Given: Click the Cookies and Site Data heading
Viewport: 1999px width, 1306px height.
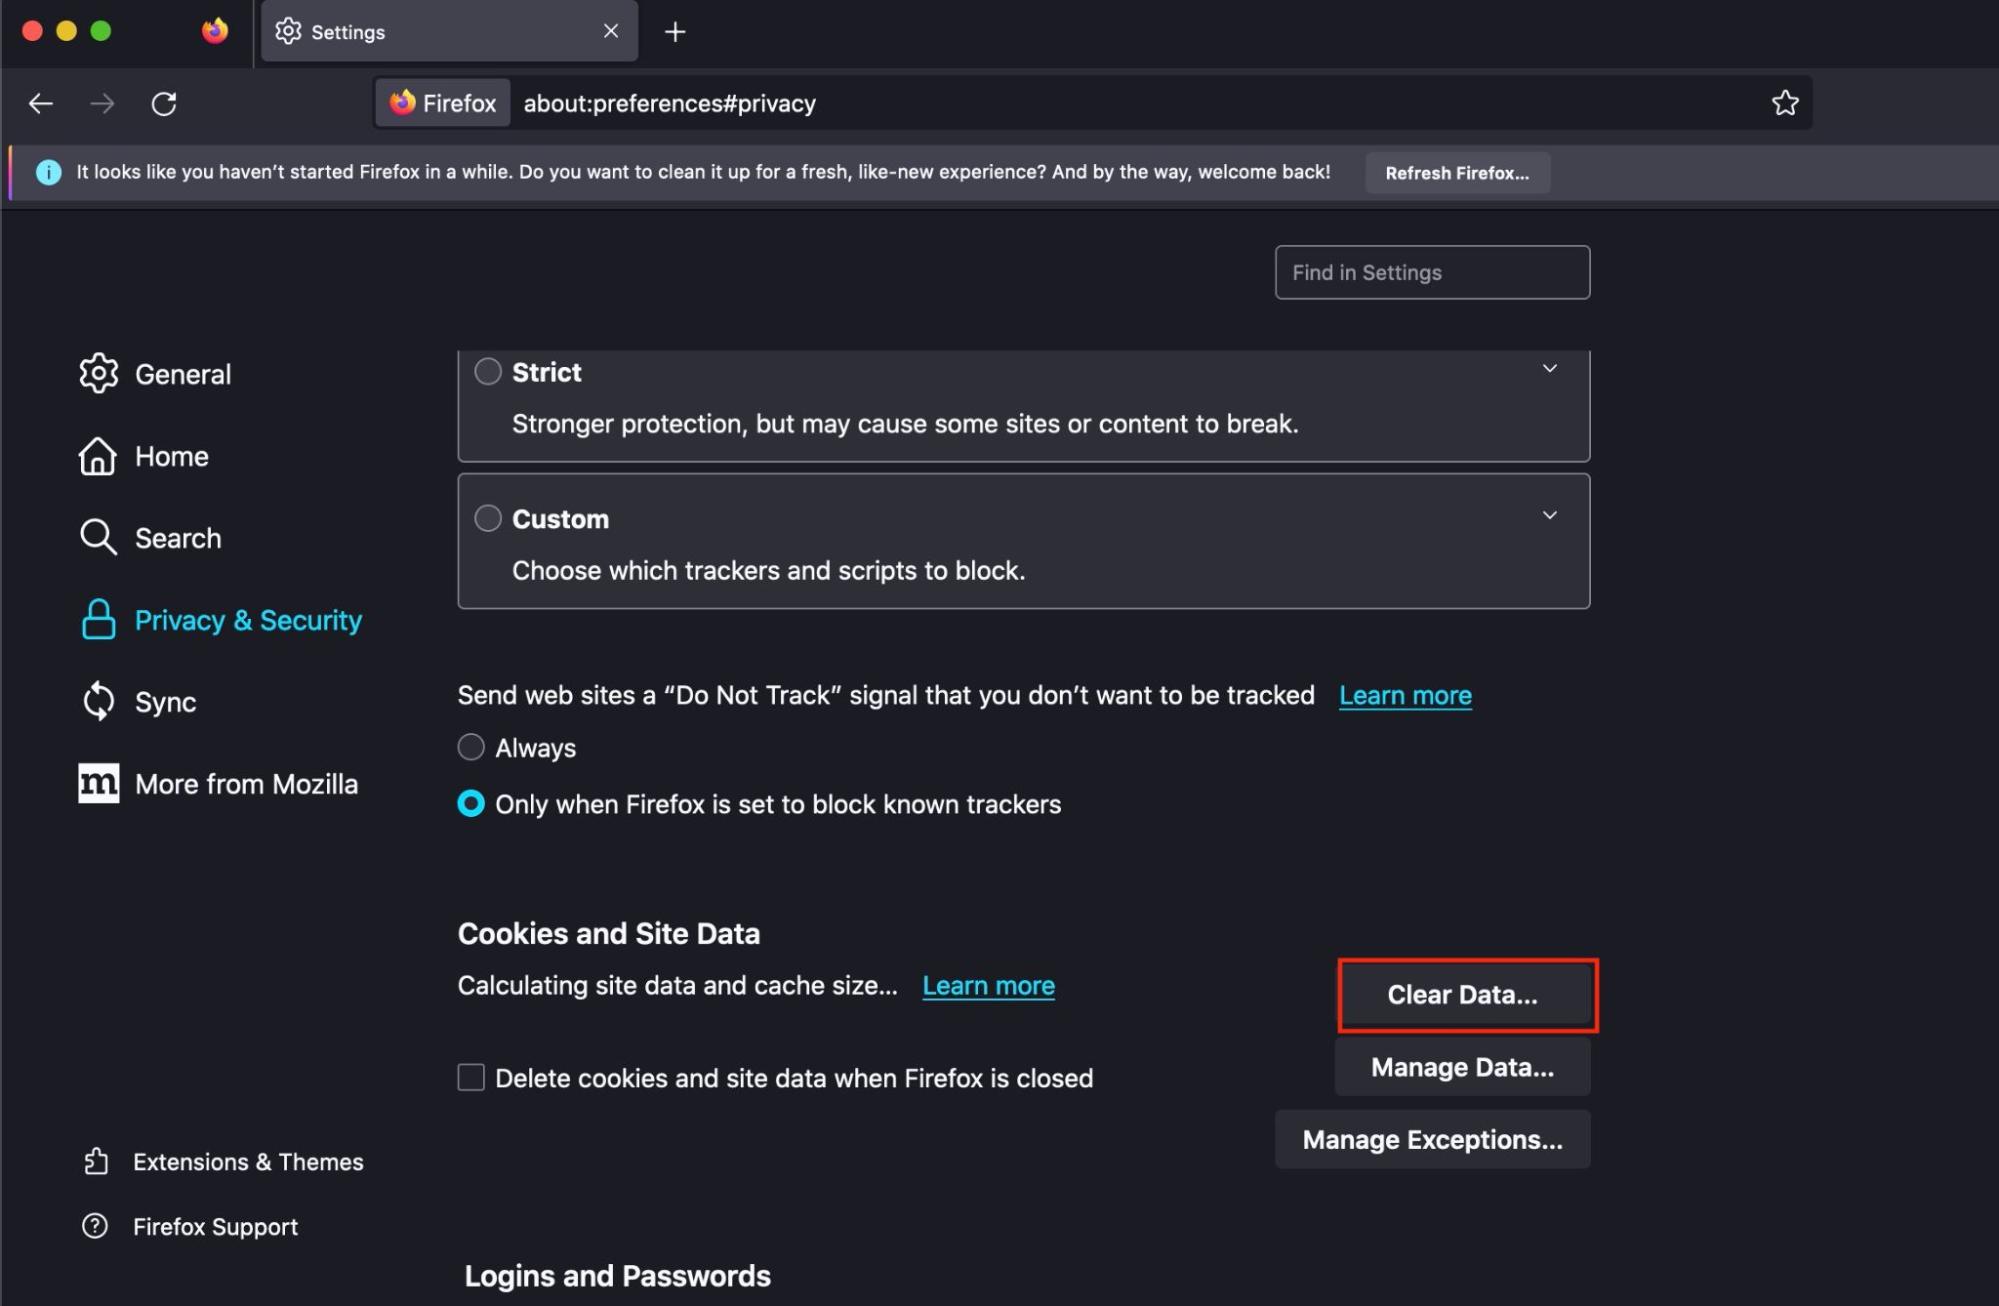Looking at the screenshot, I should 609,933.
